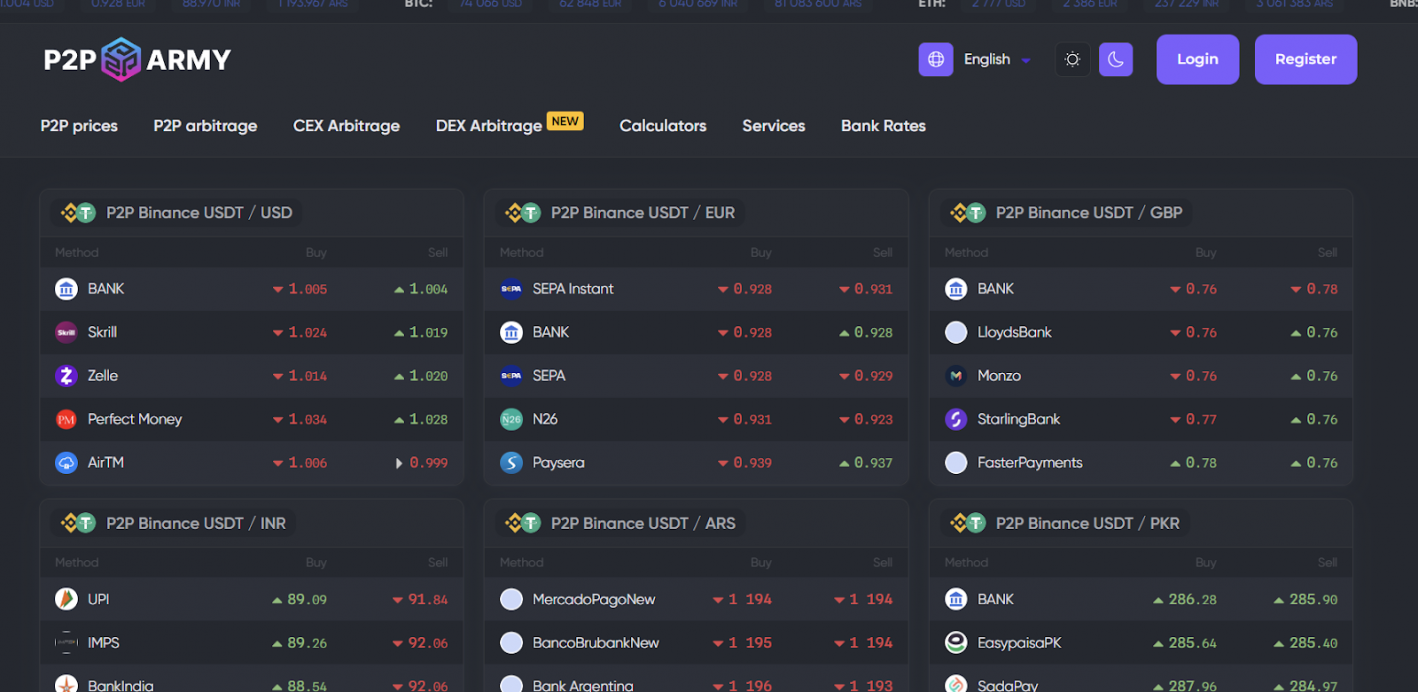Open the English language dropdown
The width and height of the screenshot is (1418, 692).
996,59
